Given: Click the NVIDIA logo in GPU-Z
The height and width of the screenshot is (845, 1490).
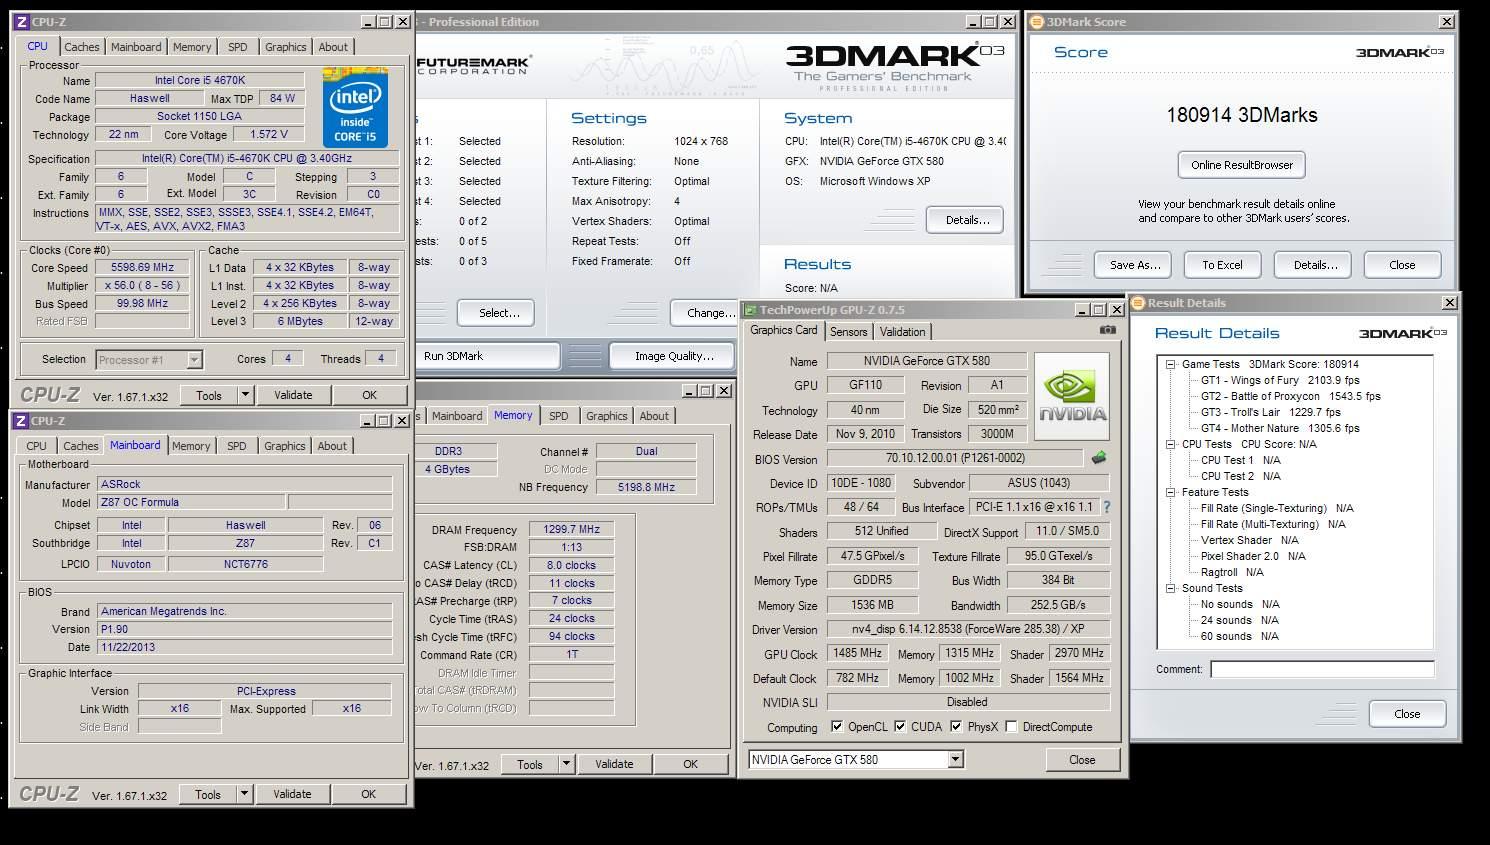Looking at the screenshot, I should [x=1071, y=396].
